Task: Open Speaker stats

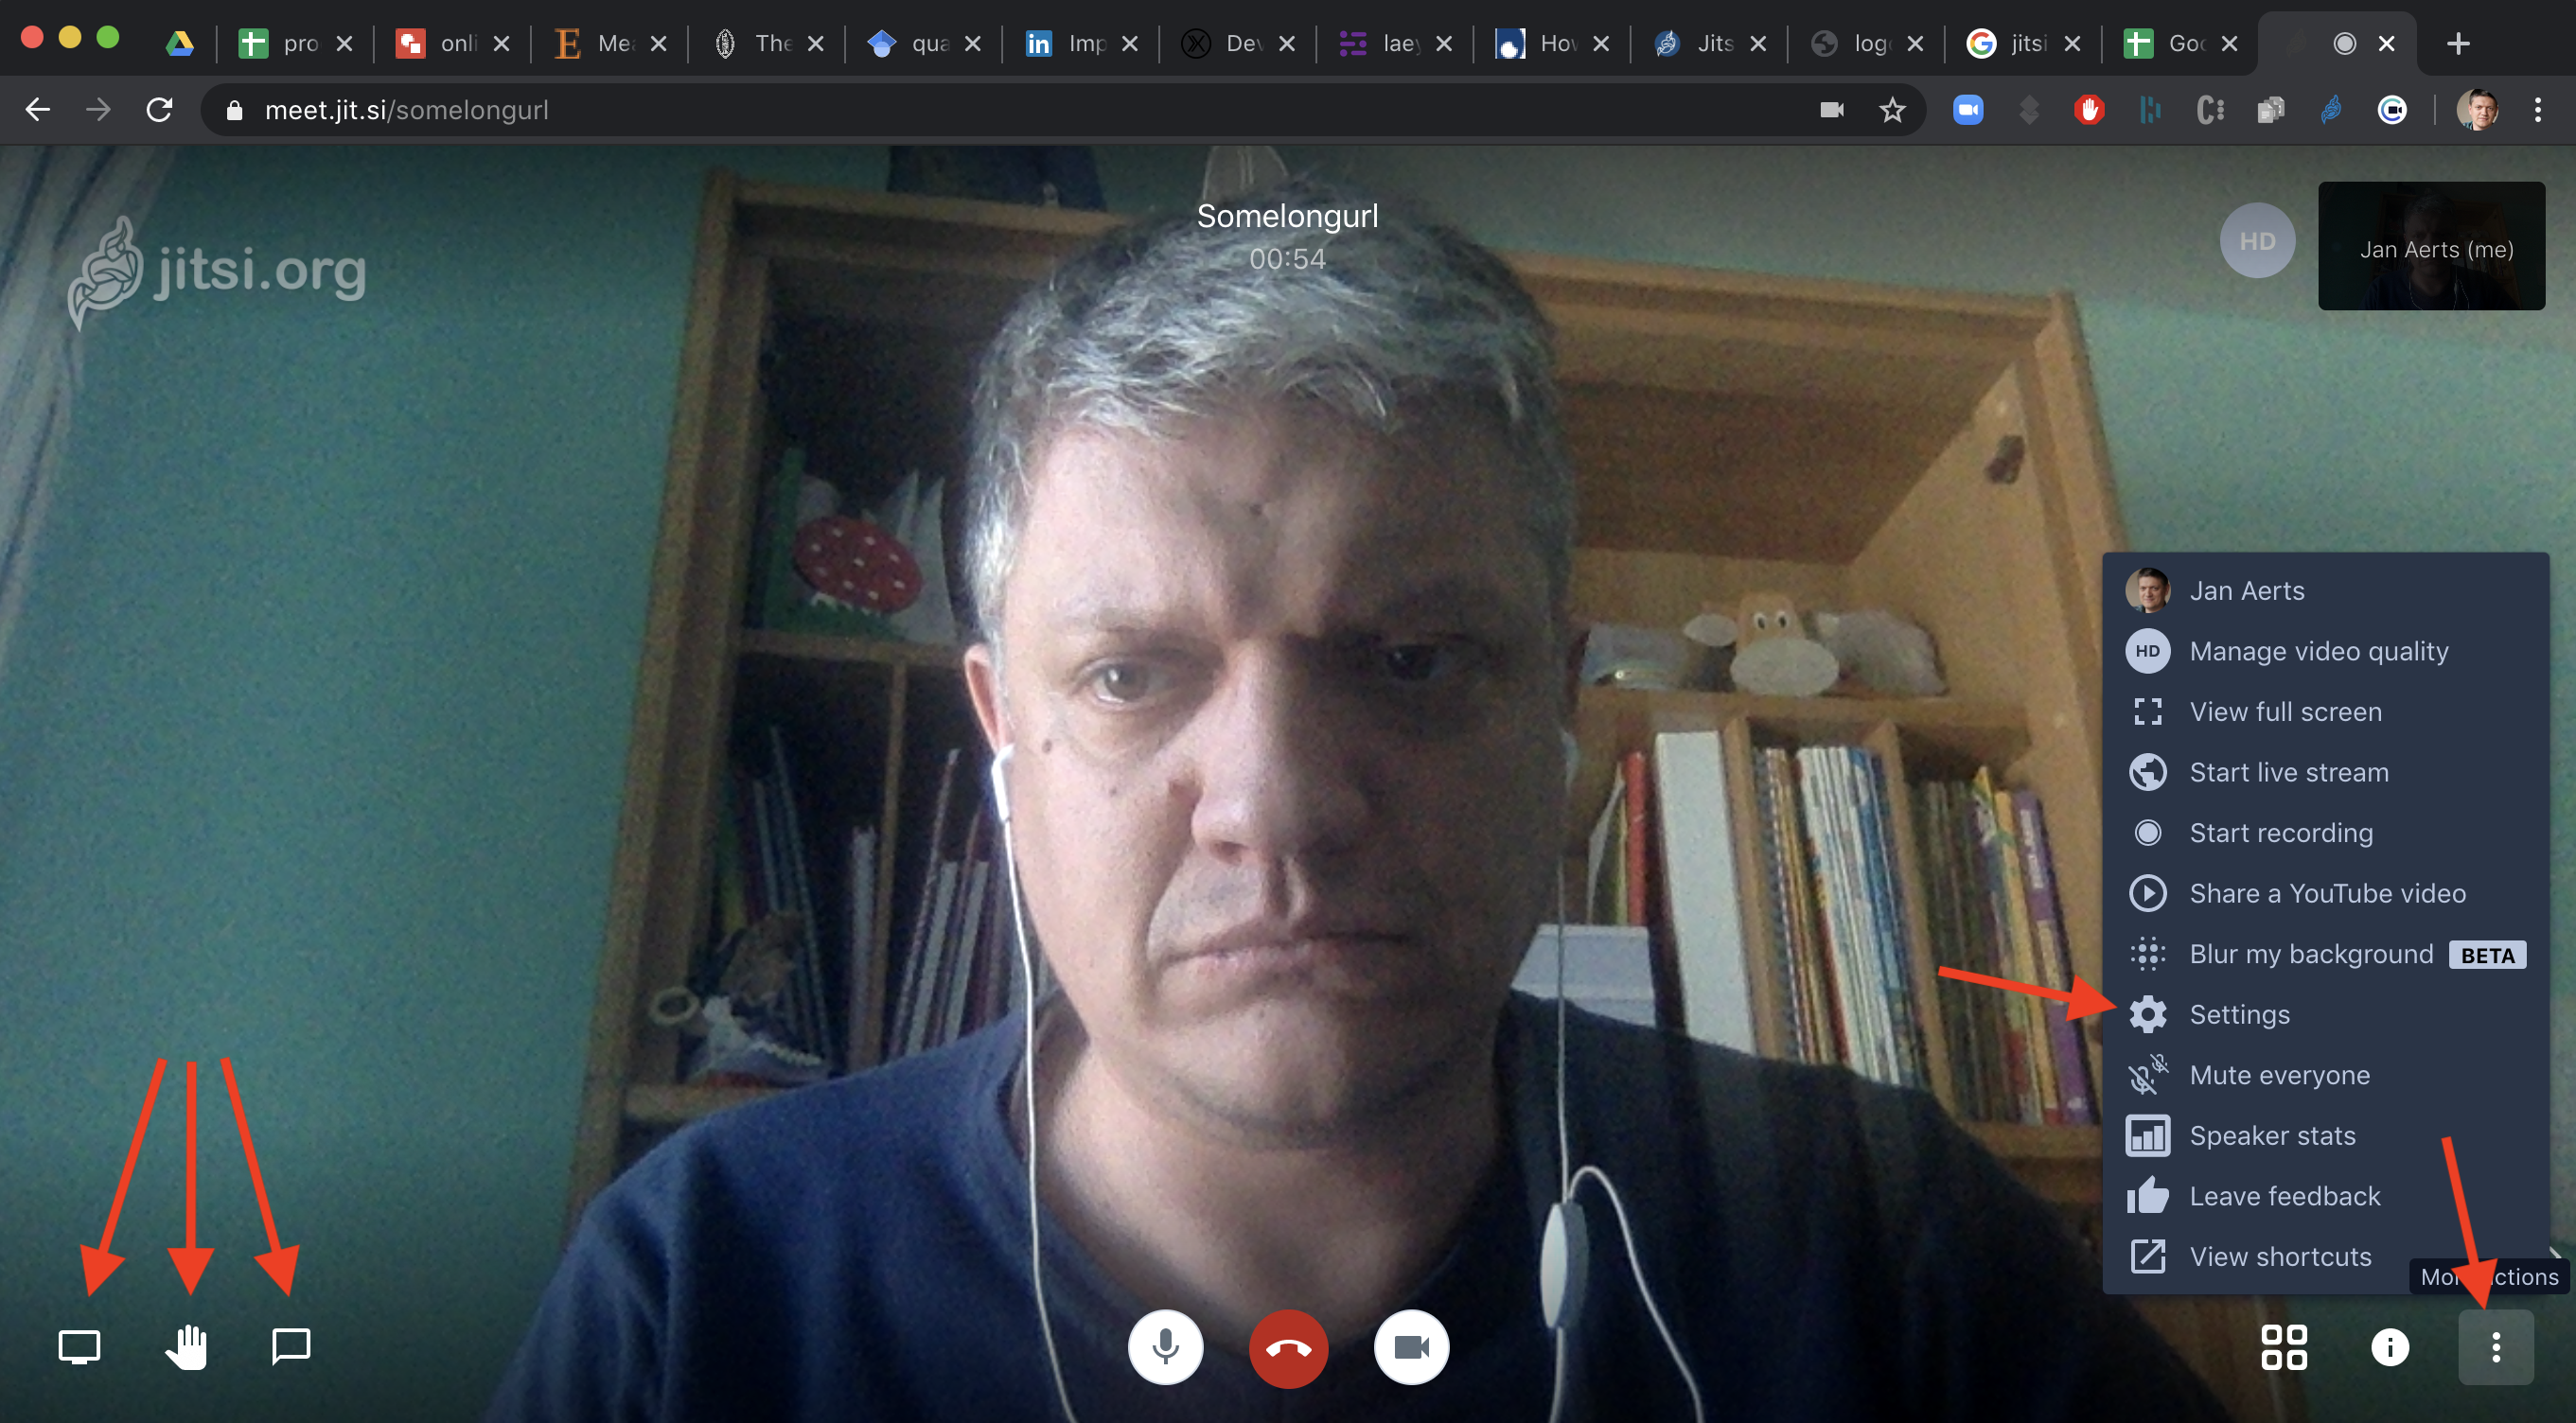Action: click(x=2325, y=1135)
